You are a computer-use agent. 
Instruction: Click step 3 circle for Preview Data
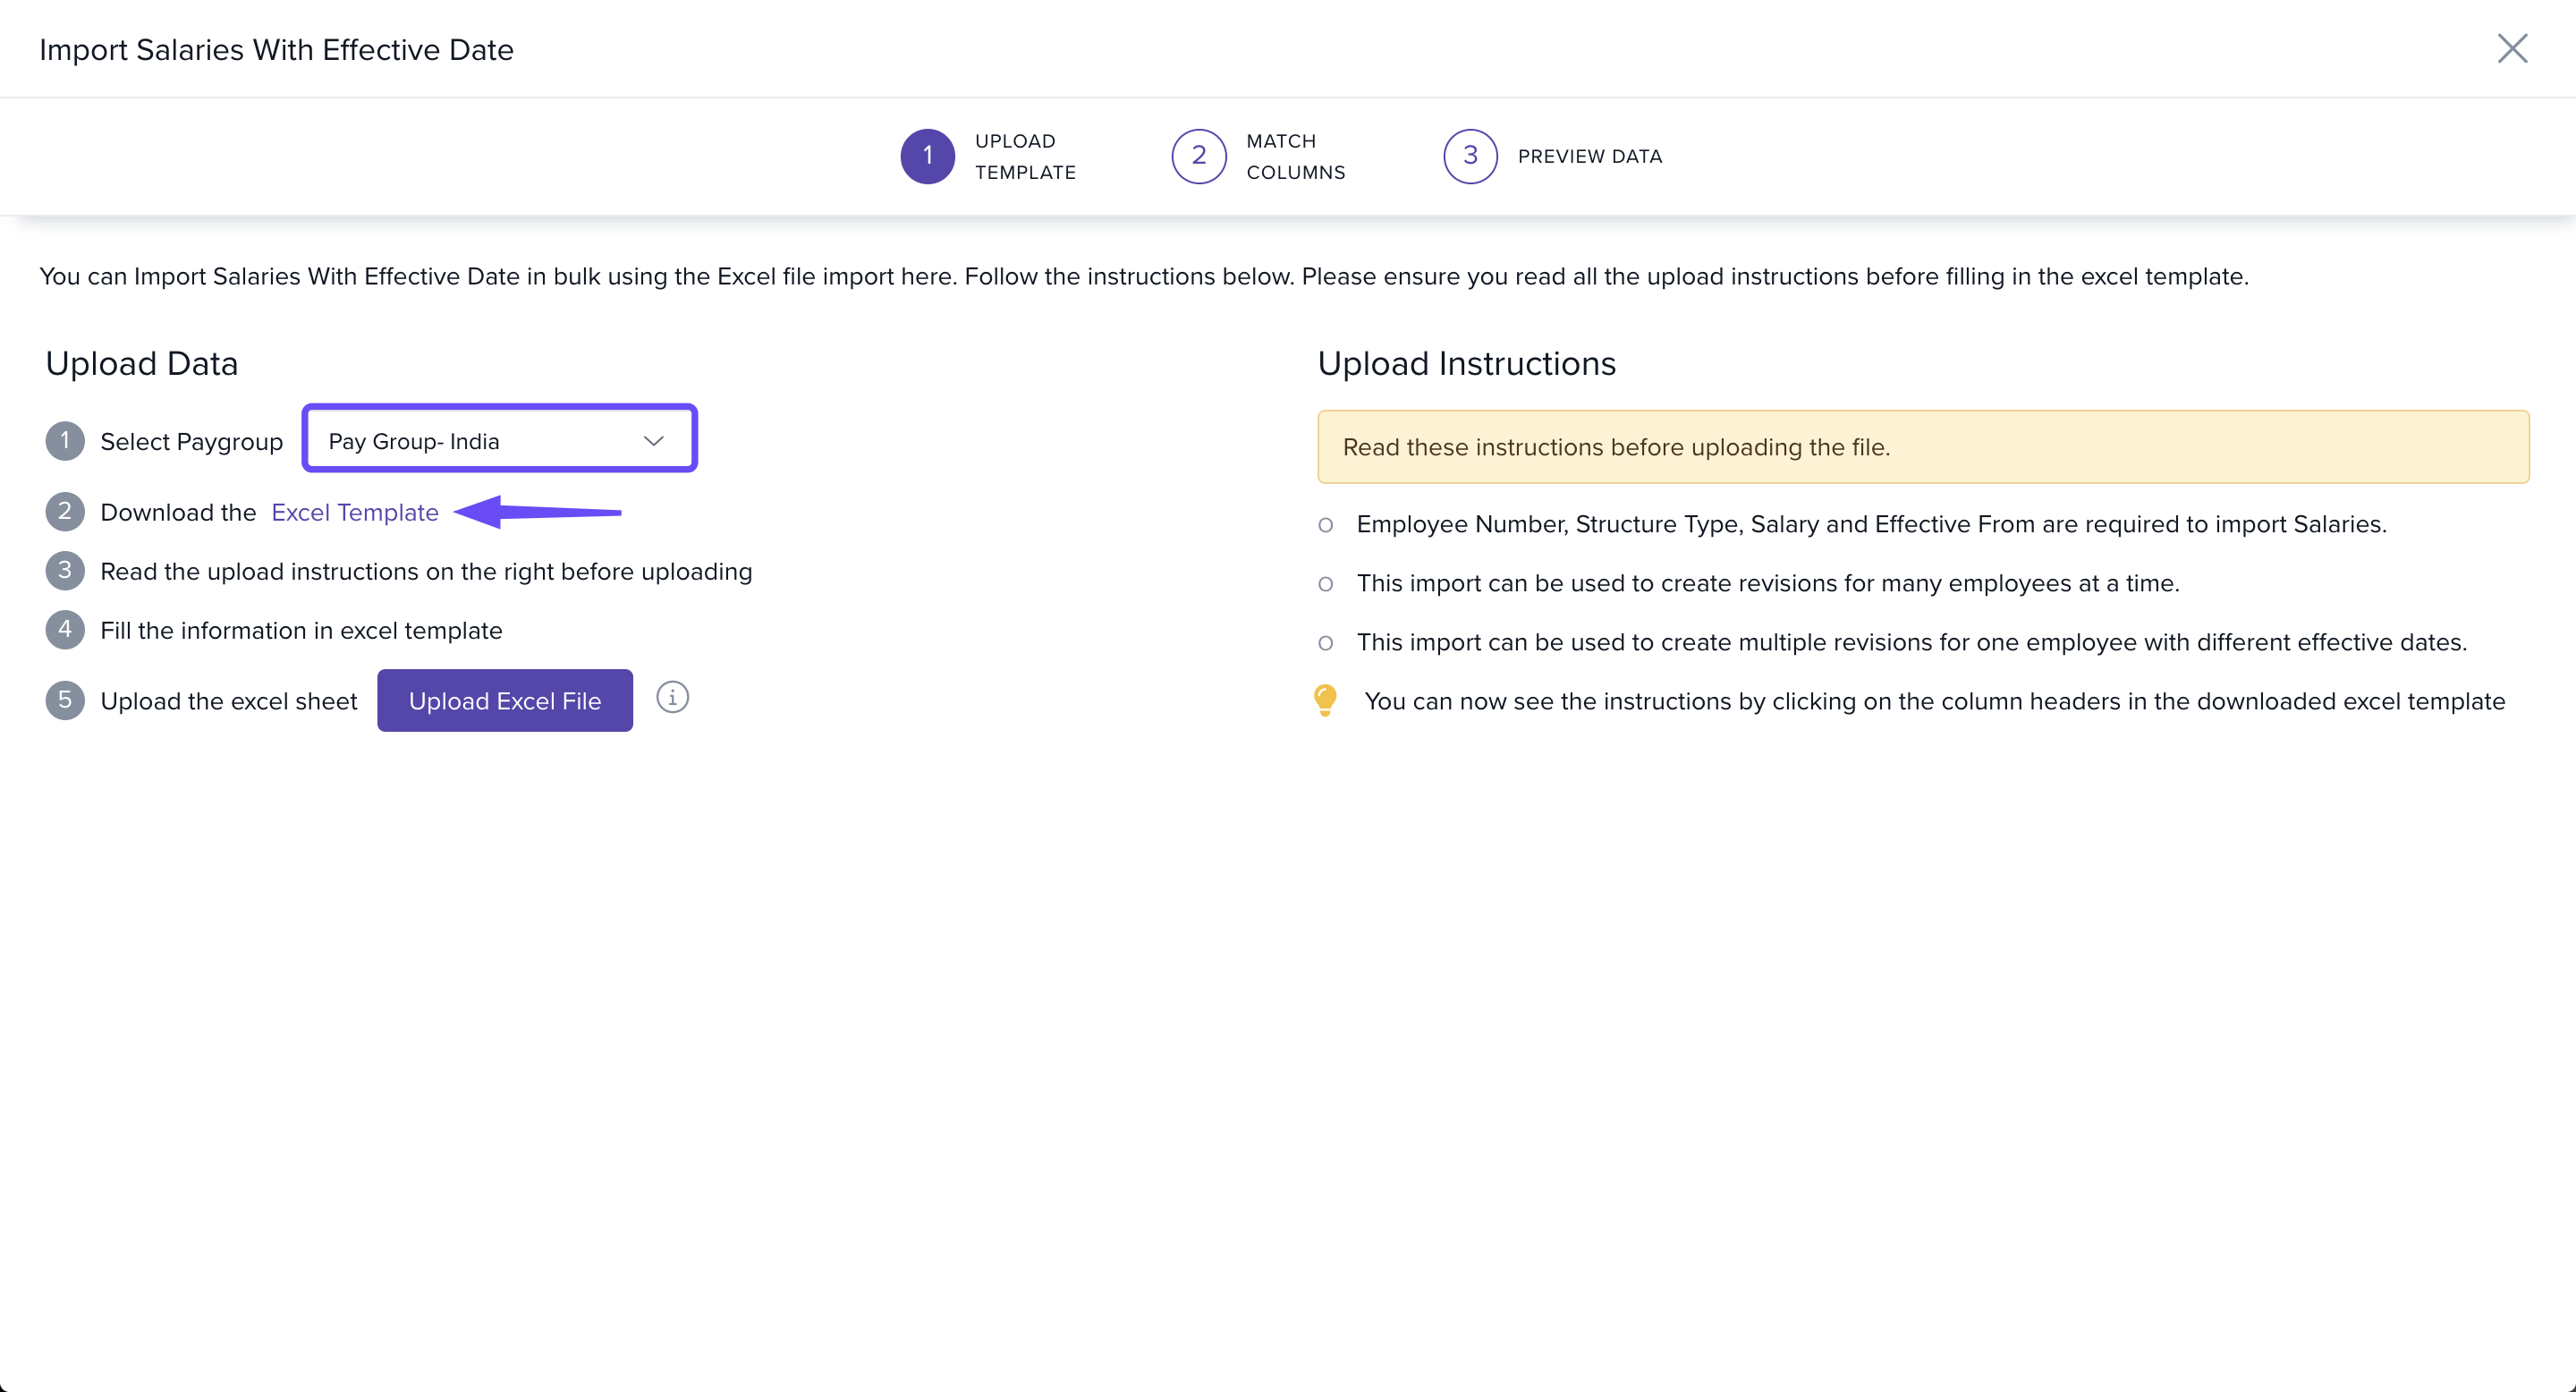click(1469, 156)
